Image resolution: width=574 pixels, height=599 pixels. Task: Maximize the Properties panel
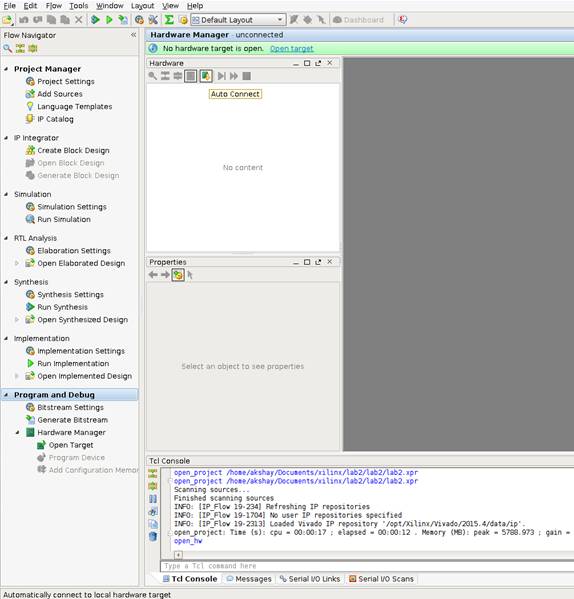click(x=307, y=262)
